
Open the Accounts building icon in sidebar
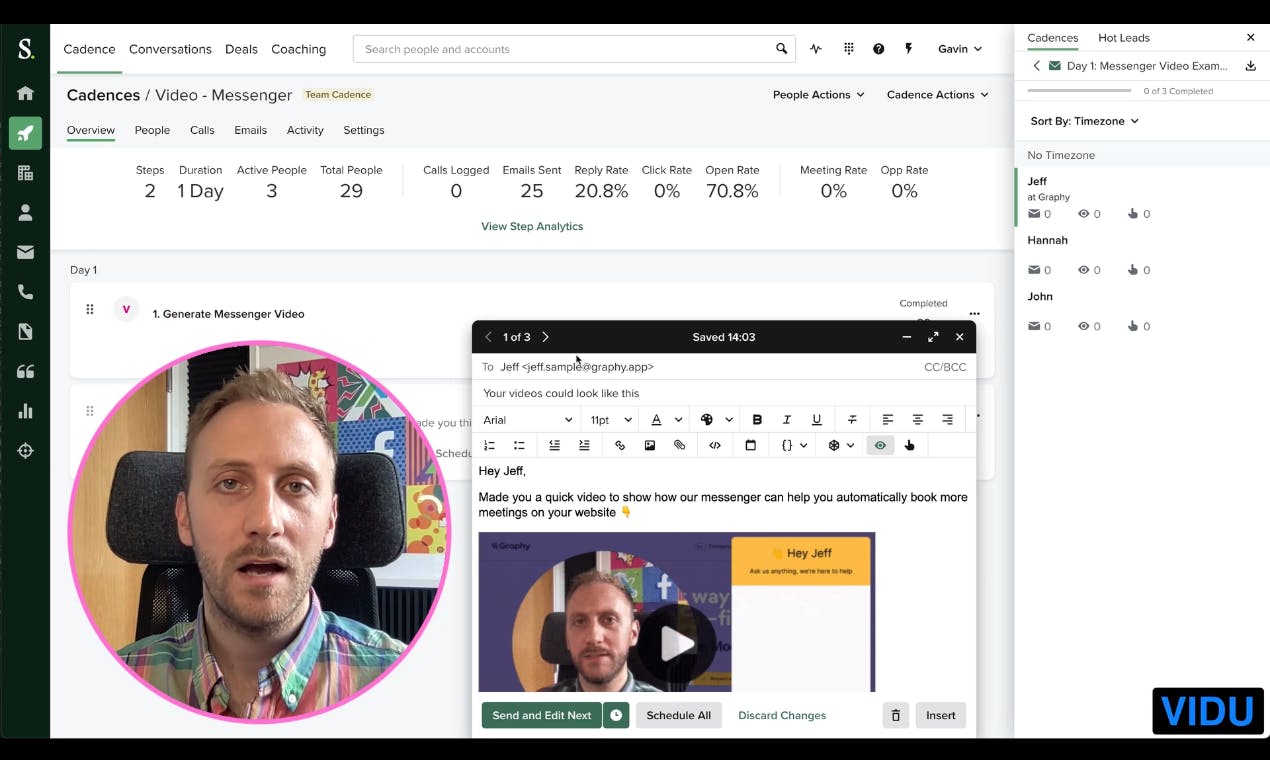[x=25, y=173]
